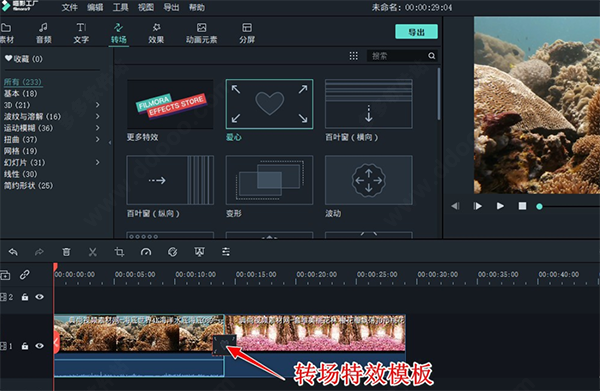Collapse the category sidebar arrow
Image resolution: width=600 pixels, height=391 pixels.
[x=110, y=142]
